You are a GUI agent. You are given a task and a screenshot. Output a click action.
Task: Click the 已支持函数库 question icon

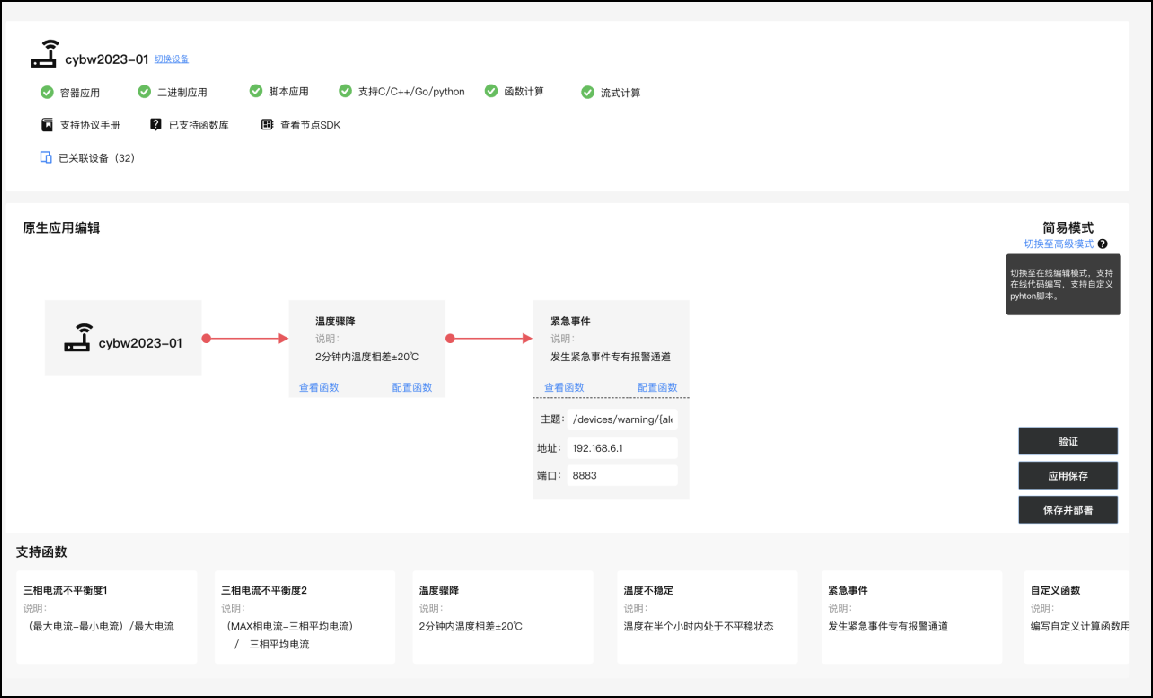(155, 124)
